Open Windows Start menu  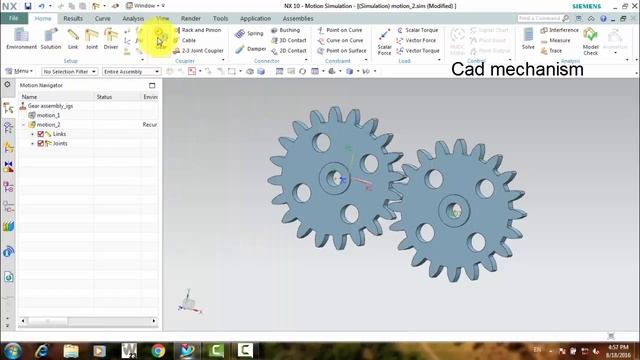pos(13,350)
